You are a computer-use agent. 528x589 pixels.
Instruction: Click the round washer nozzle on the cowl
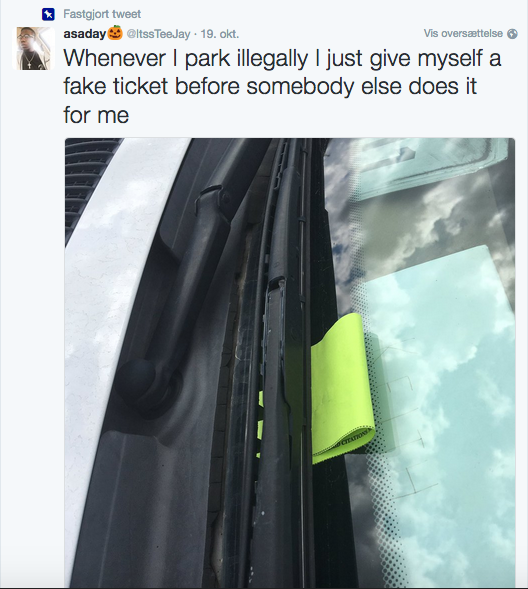[x=137, y=381]
